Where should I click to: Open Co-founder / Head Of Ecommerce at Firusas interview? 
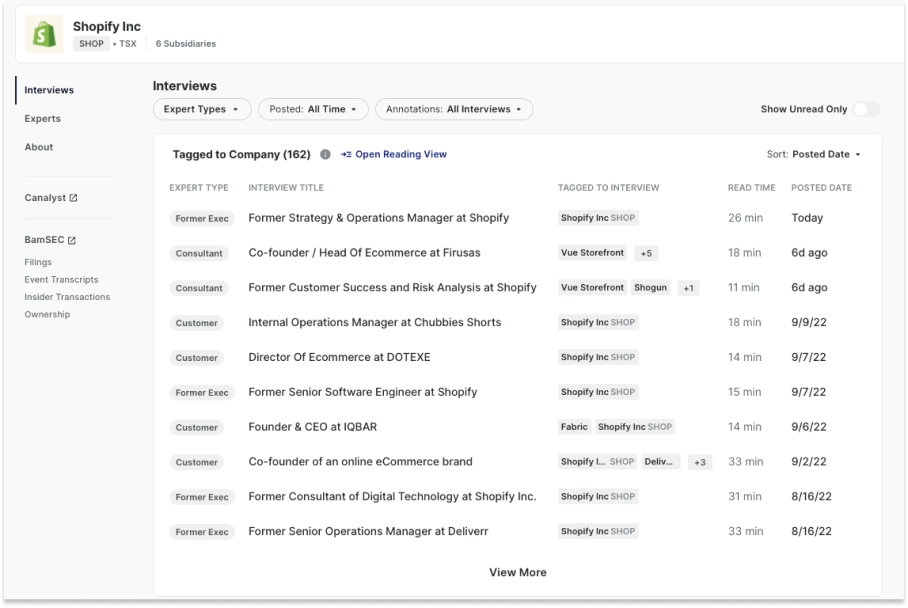(x=364, y=253)
